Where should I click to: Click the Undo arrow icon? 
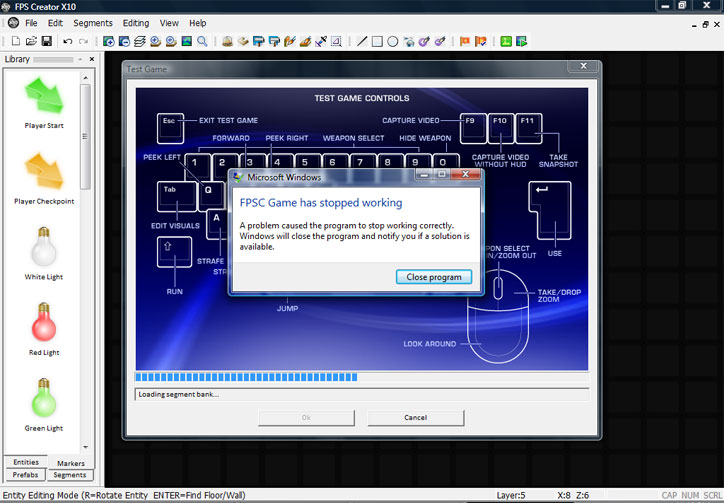pyautogui.click(x=67, y=42)
